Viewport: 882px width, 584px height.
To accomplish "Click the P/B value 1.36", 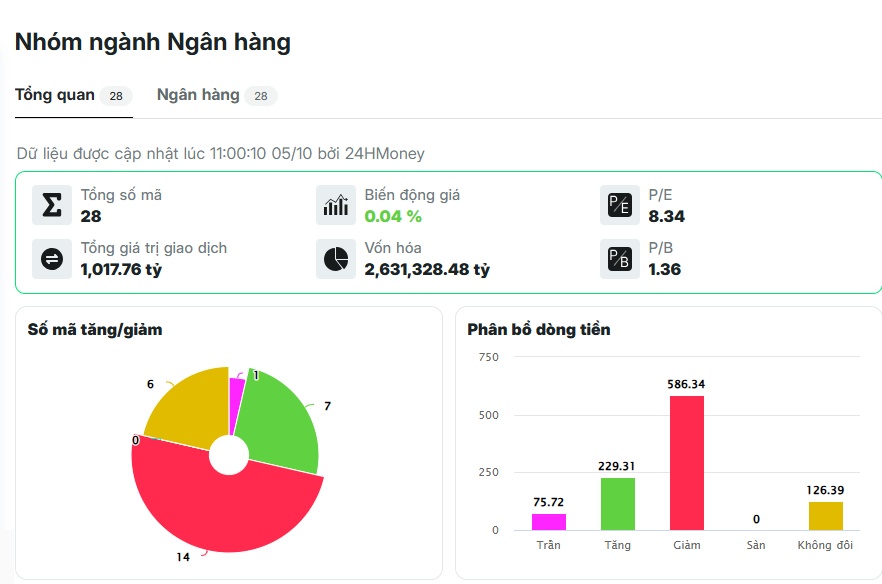I will 664,269.
